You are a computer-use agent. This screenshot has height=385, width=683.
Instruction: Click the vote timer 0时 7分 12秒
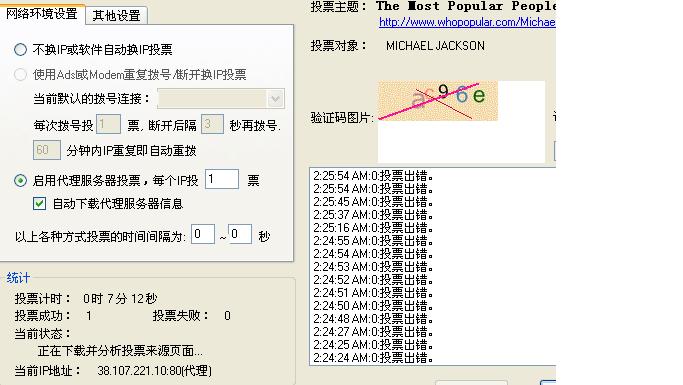coord(120,299)
